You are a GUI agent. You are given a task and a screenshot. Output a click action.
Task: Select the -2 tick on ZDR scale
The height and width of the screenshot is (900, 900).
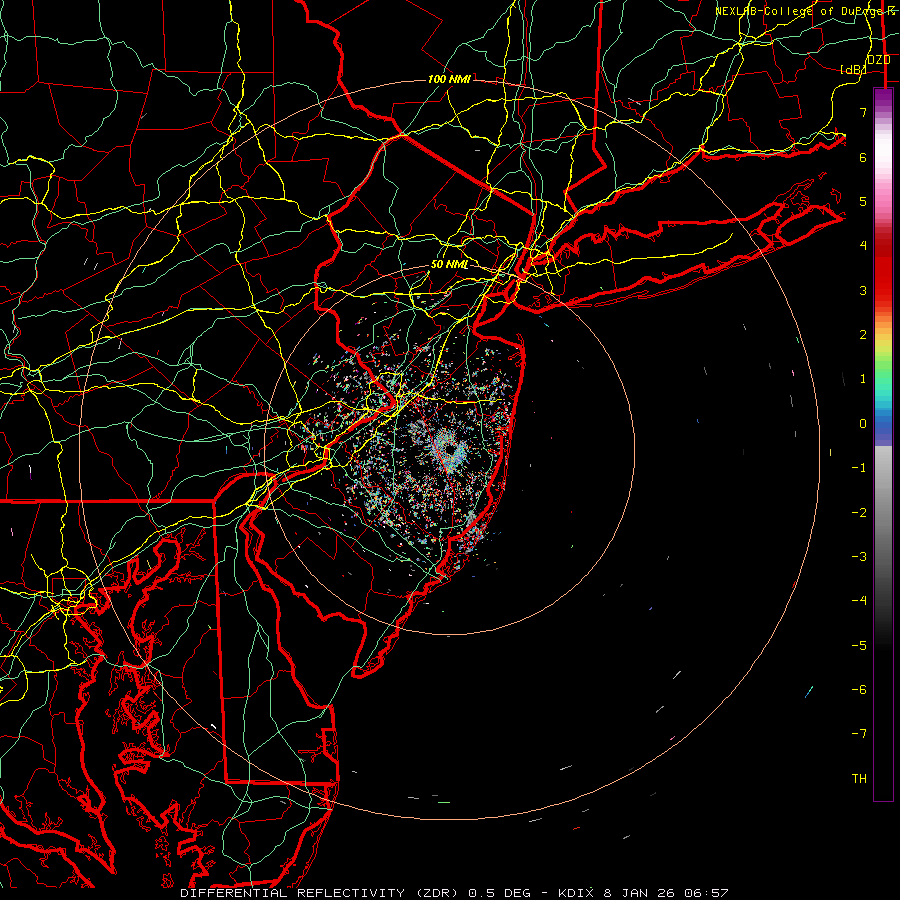(x=859, y=513)
